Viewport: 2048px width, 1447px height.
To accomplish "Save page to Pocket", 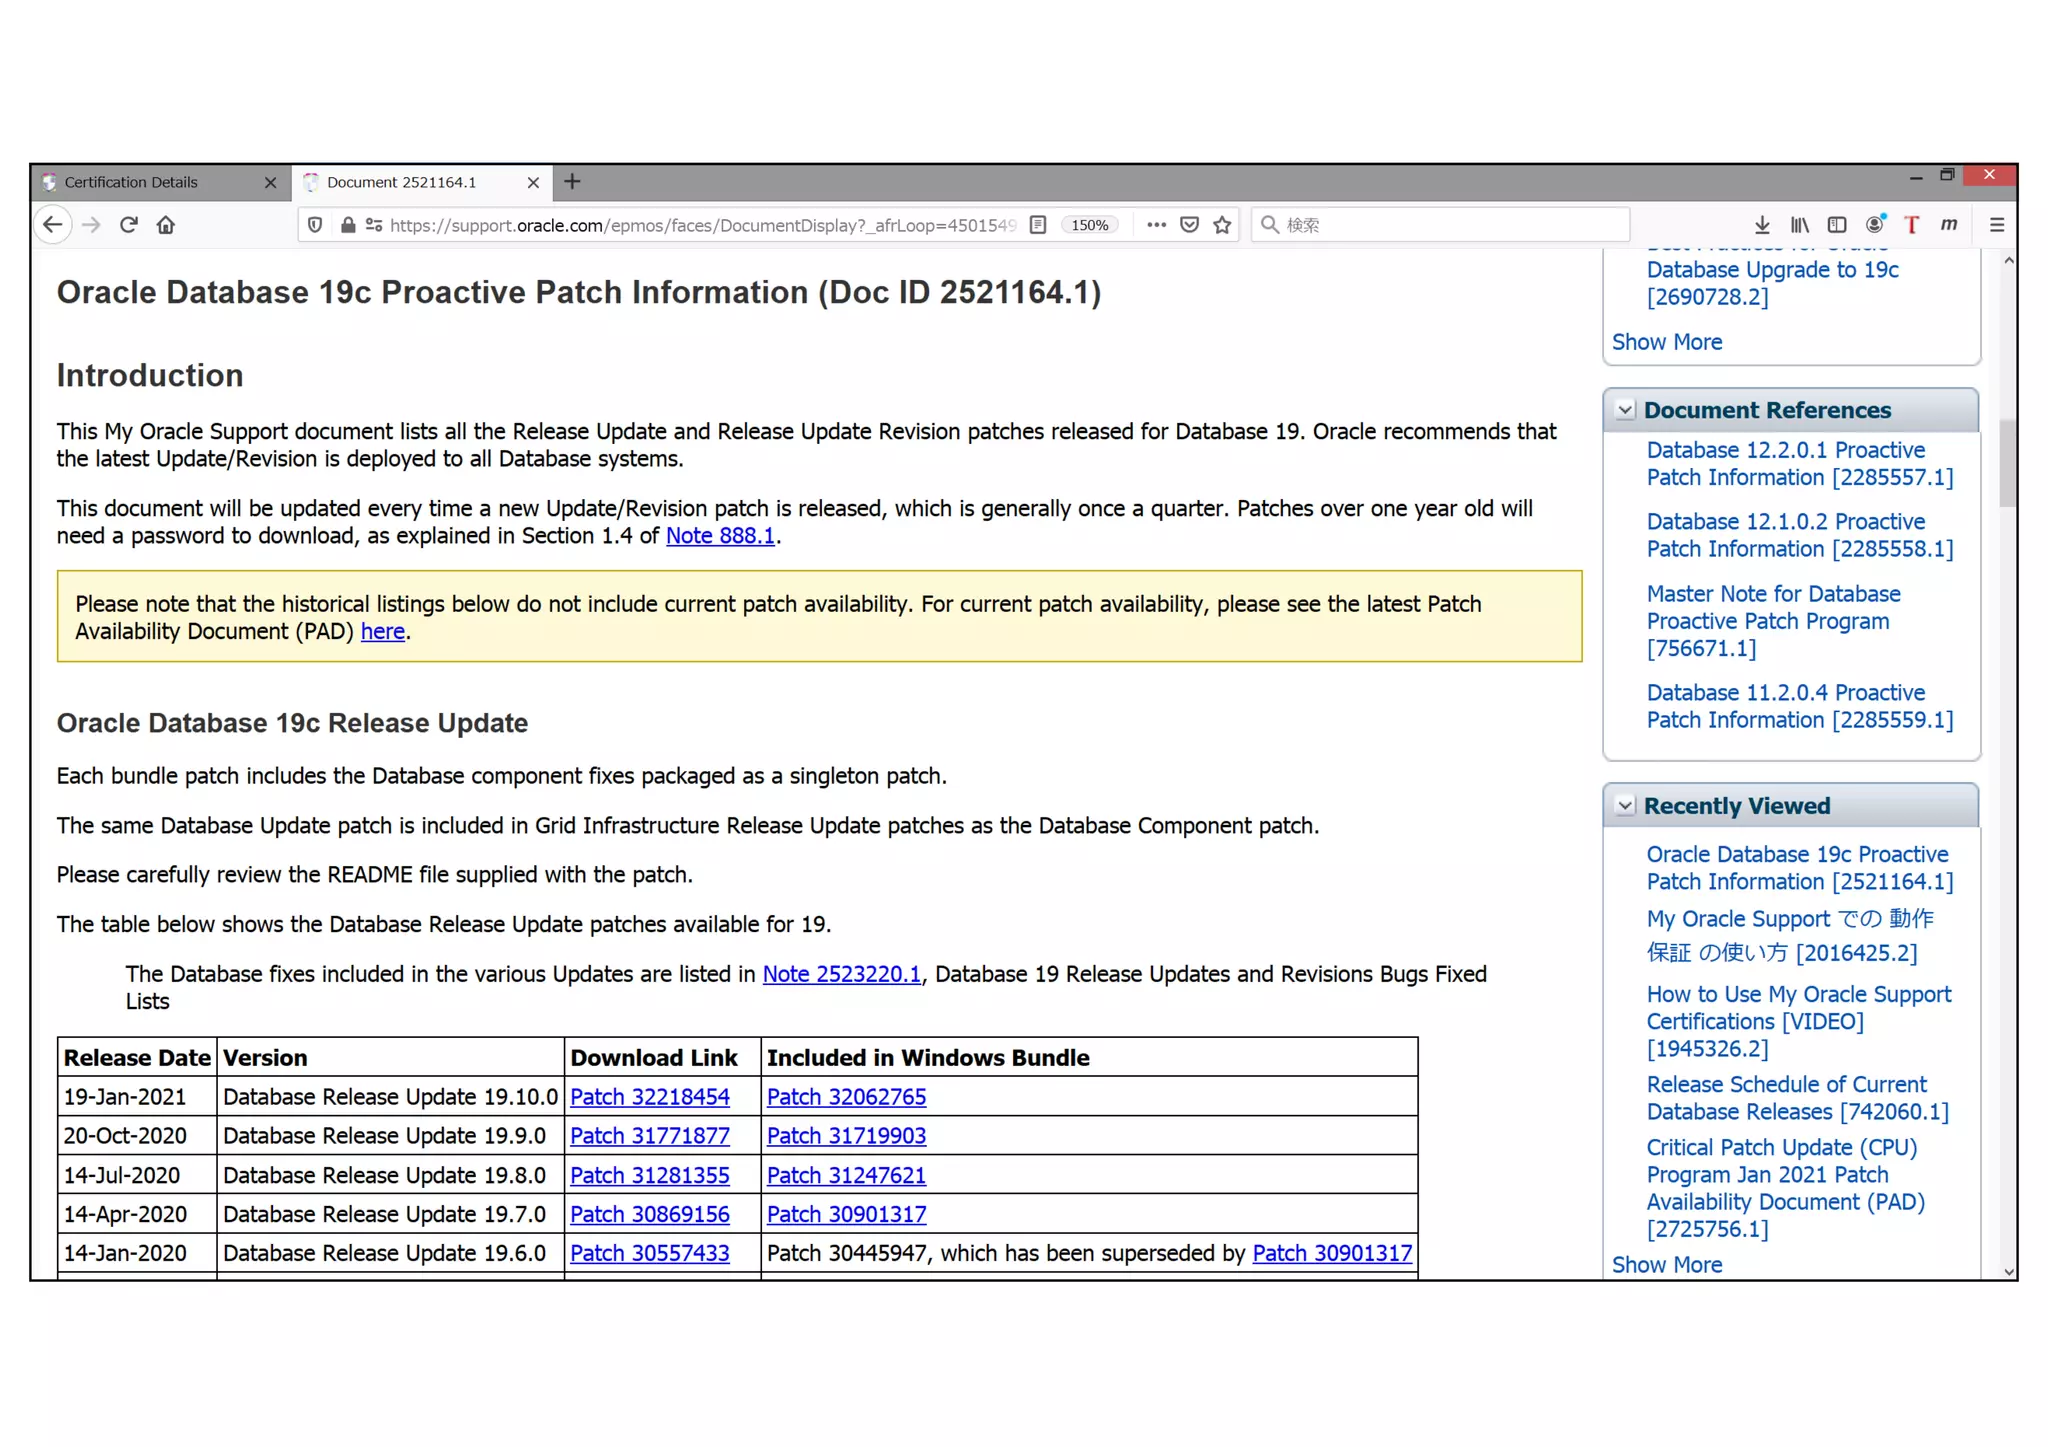I will click(1189, 225).
